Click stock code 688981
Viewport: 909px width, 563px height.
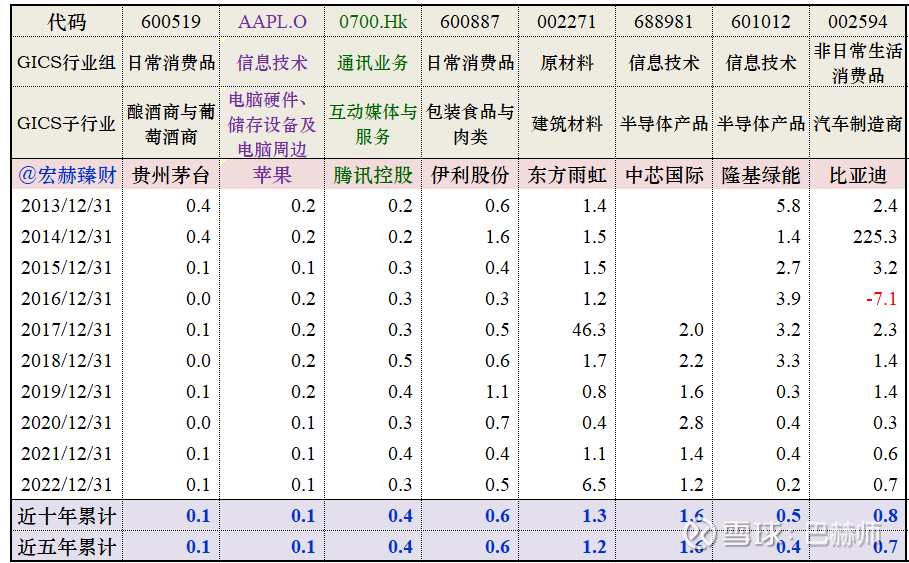663,23
